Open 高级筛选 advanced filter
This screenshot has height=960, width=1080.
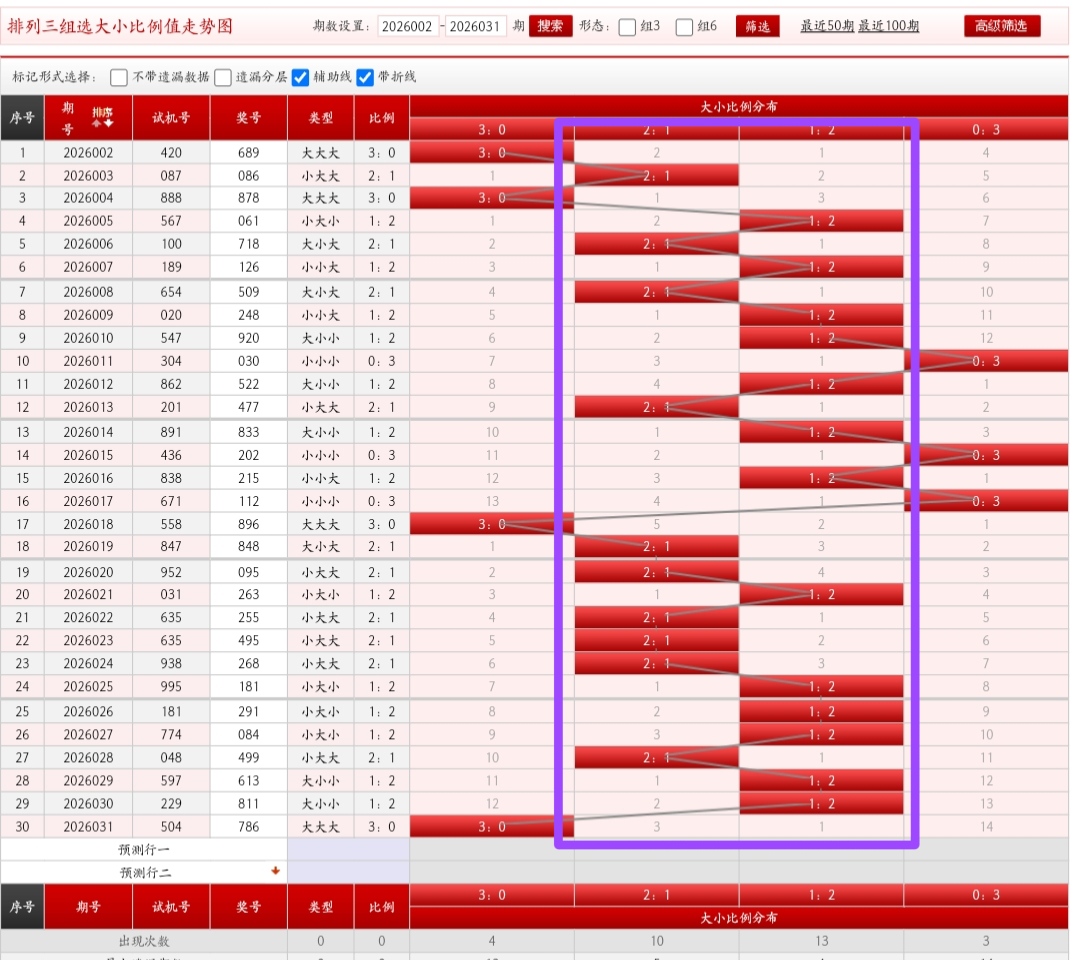coord(1001,26)
